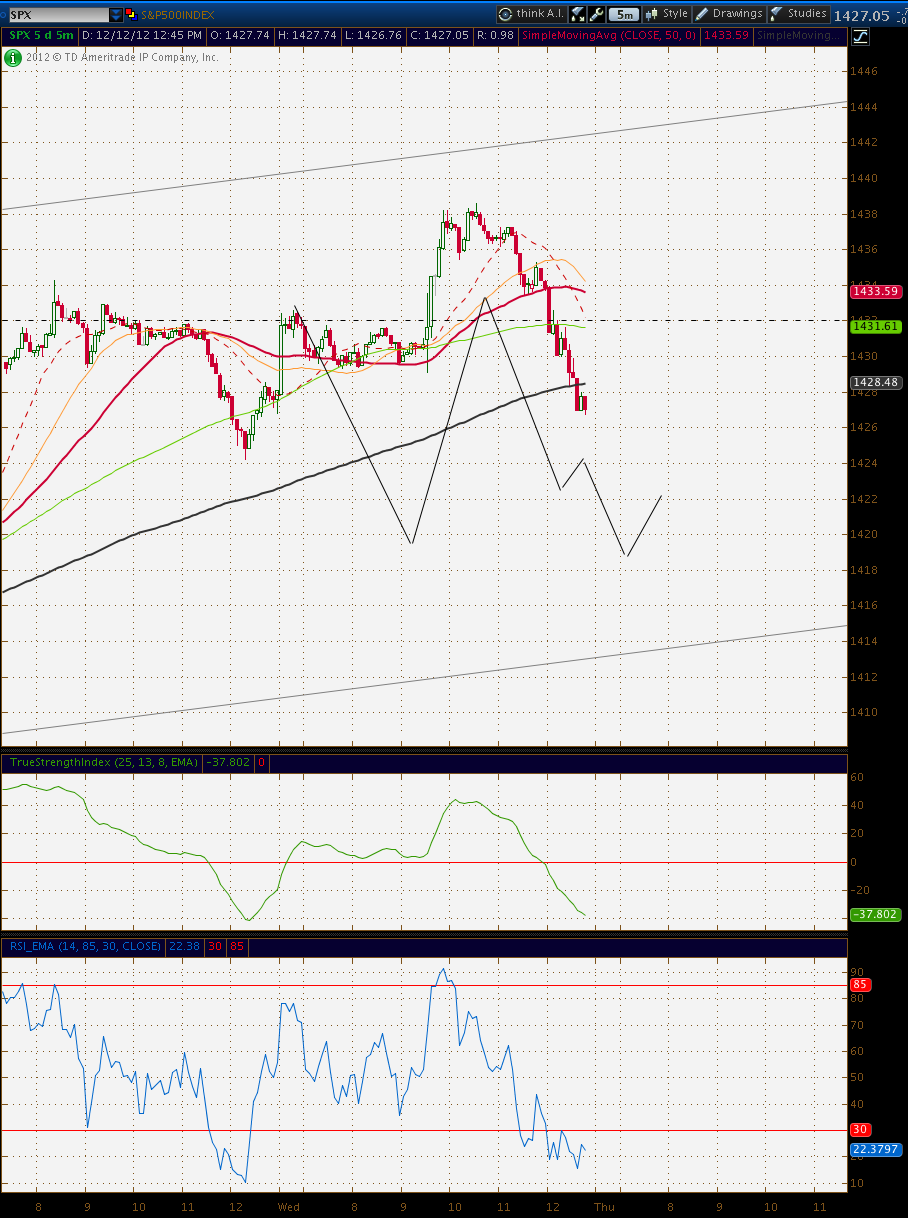Screen dimensions: 908x1218
Task: Change the 5m timeframe button
Action: tap(624, 14)
